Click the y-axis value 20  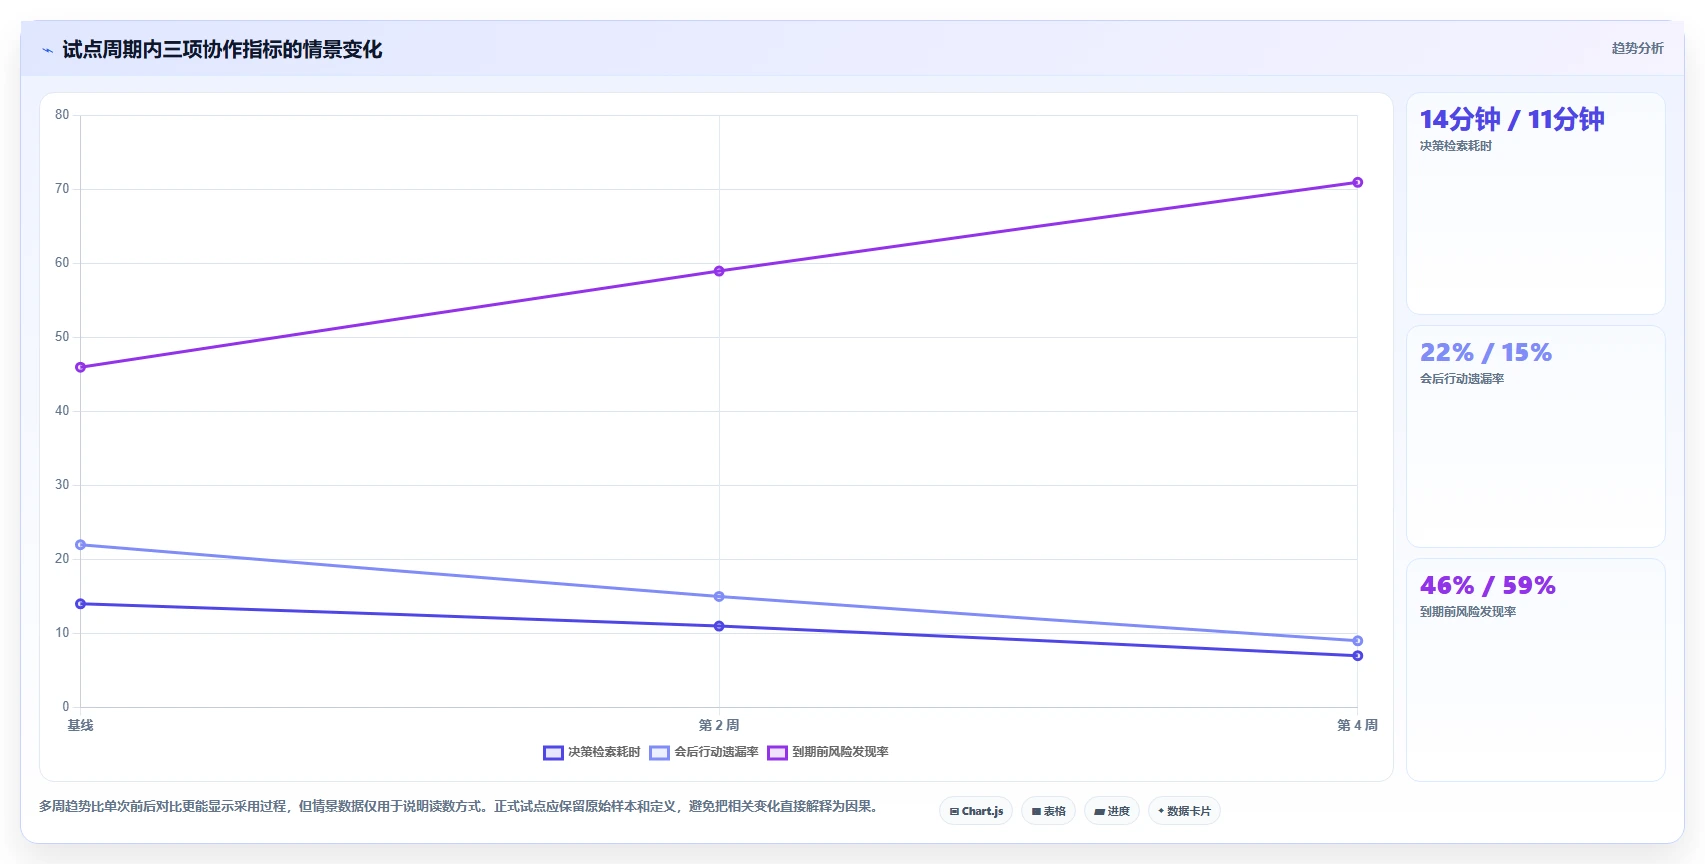pos(62,559)
